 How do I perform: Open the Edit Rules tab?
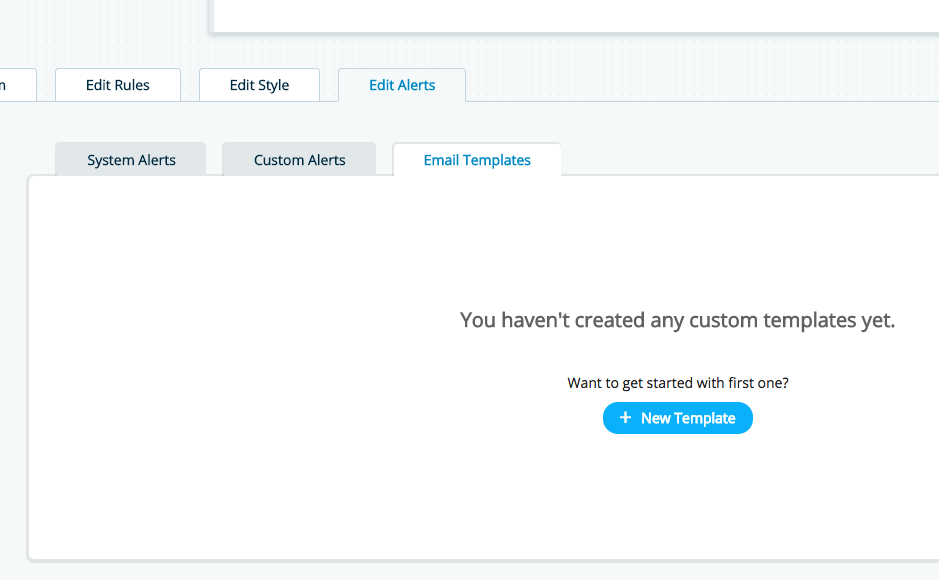click(x=118, y=85)
